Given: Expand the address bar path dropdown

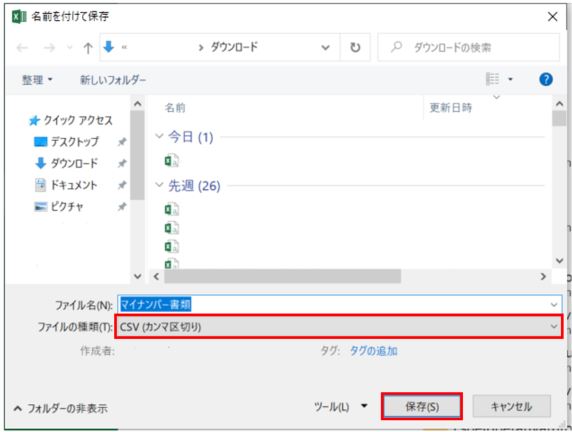Looking at the screenshot, I should 325,47.
